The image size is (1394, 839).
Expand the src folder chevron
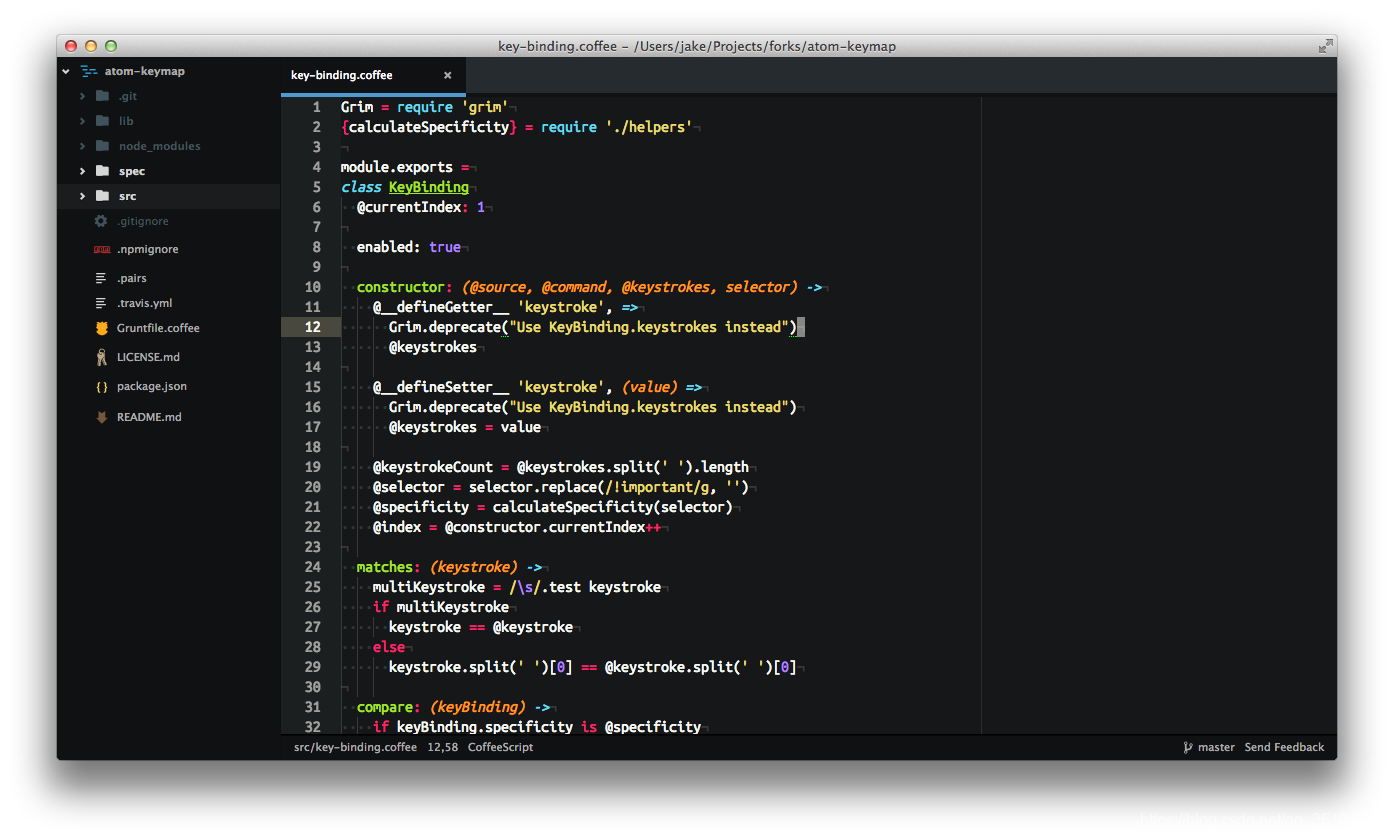click(x=82, y=196)
